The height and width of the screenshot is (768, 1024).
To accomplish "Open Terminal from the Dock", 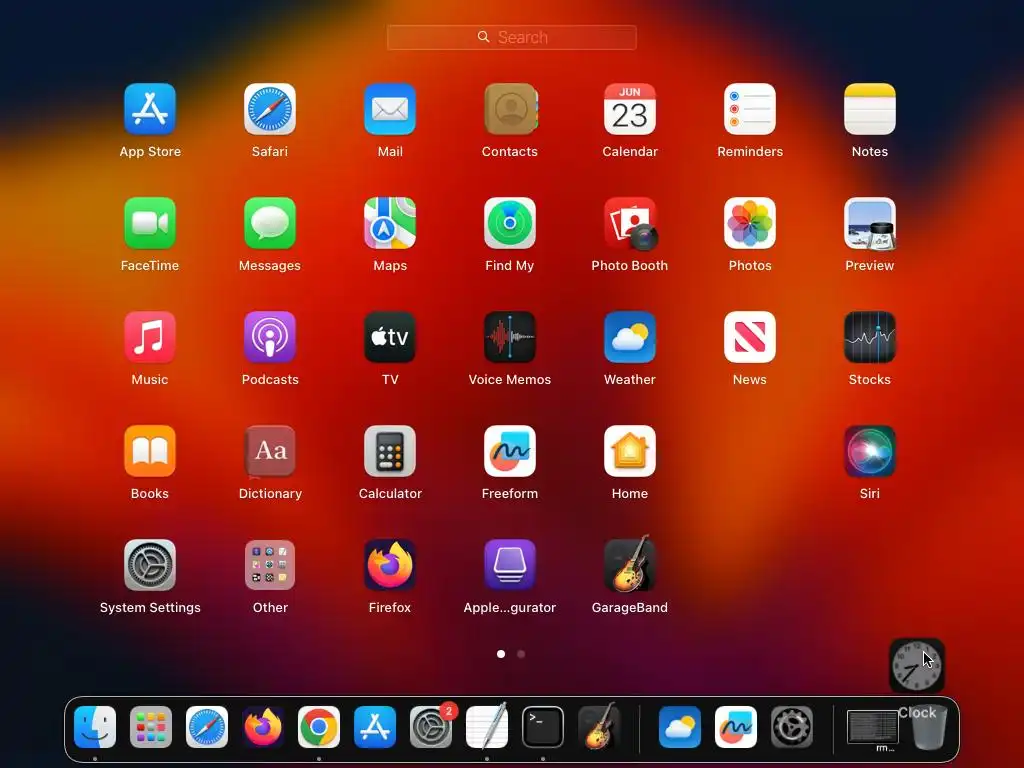I will 543,727.
